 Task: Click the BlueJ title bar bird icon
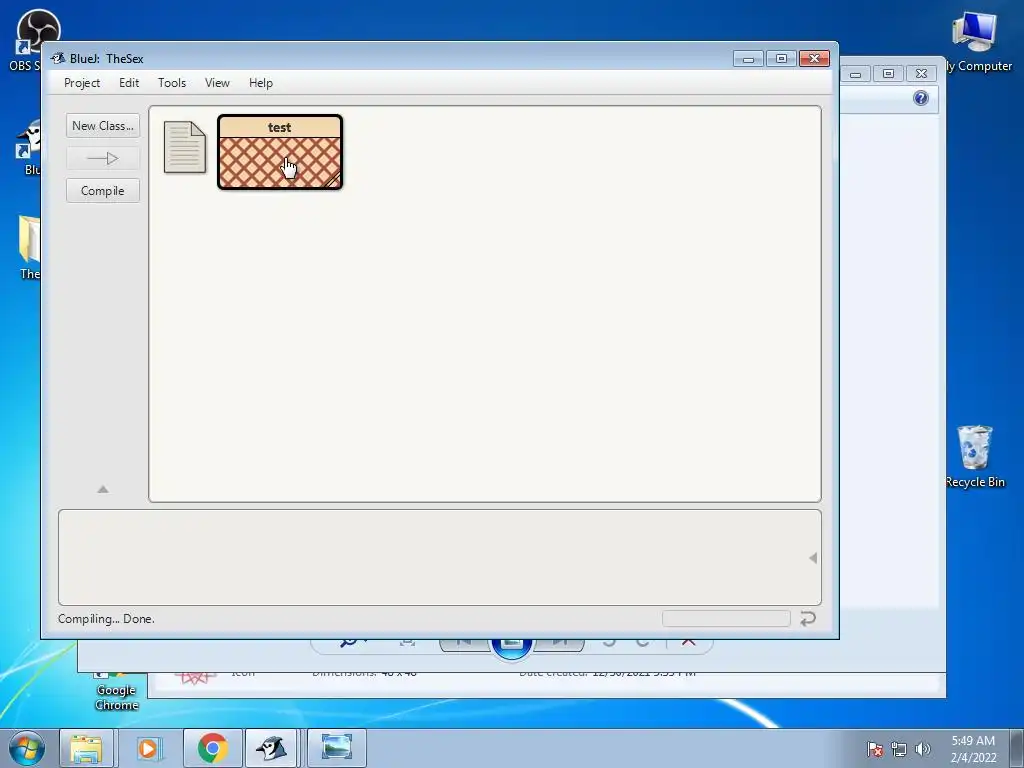tap(58, 58)
